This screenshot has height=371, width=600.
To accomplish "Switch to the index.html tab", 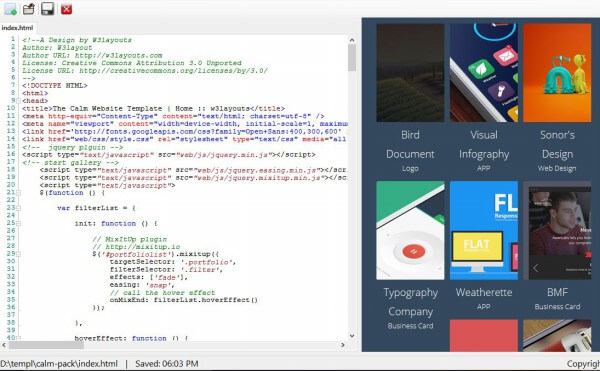I will coord(17,28).
